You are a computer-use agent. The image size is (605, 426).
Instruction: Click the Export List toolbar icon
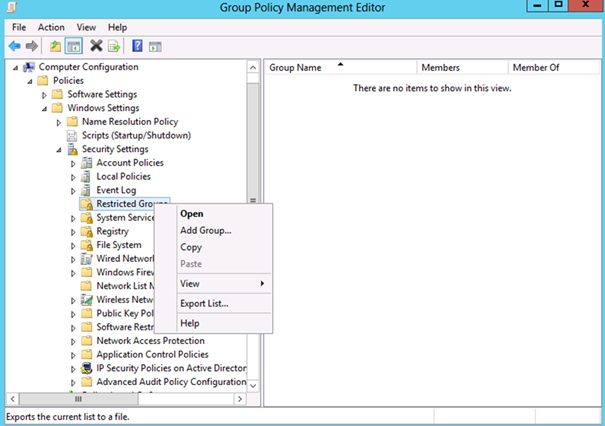(114, 47)
